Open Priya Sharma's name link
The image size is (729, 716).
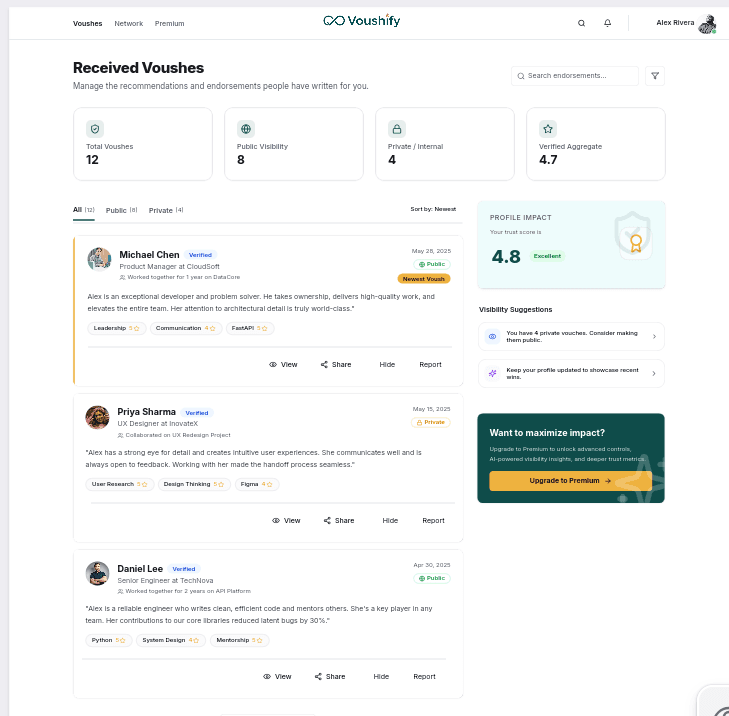point(146,412)
